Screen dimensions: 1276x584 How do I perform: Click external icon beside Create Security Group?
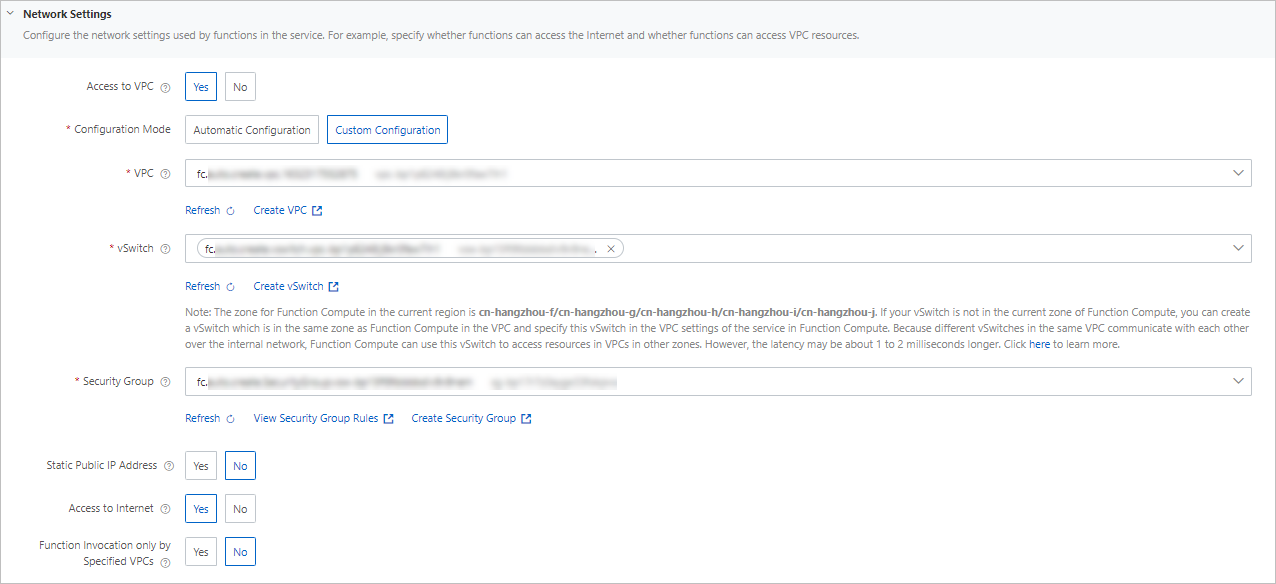526,419
